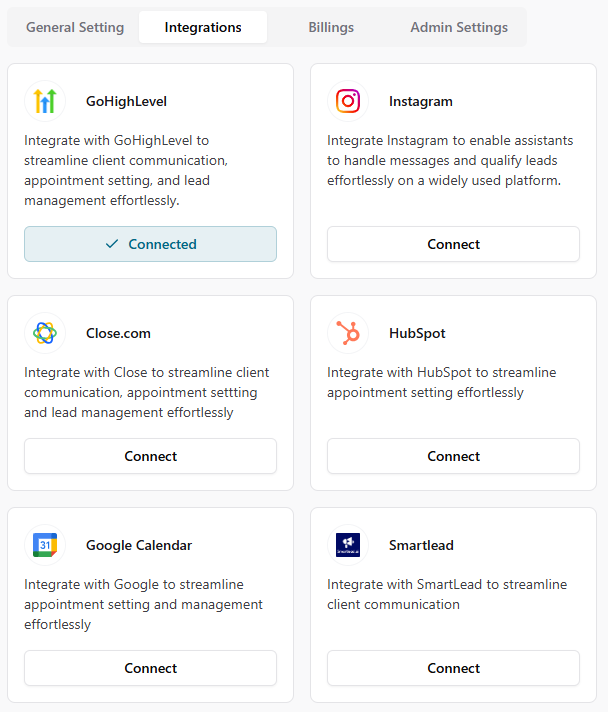This screenshot has height=712, width=608.
Task: Click the HubSpot sprocket logo icon
Action: [348, 333]
